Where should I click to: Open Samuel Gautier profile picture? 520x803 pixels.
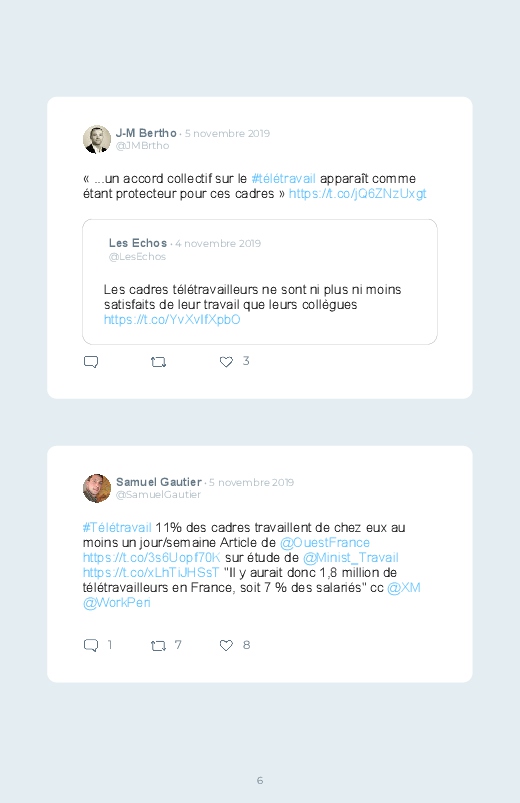97,489
